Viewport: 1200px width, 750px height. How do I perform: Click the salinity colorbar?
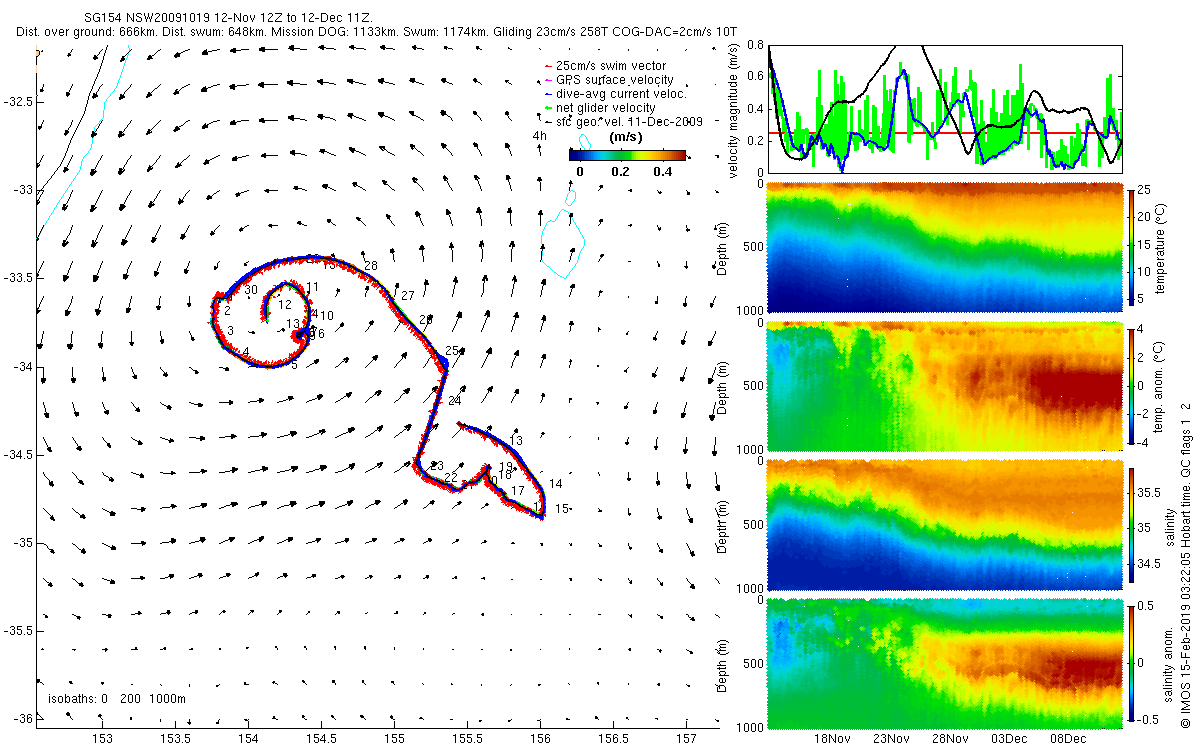pos(1133,524)
